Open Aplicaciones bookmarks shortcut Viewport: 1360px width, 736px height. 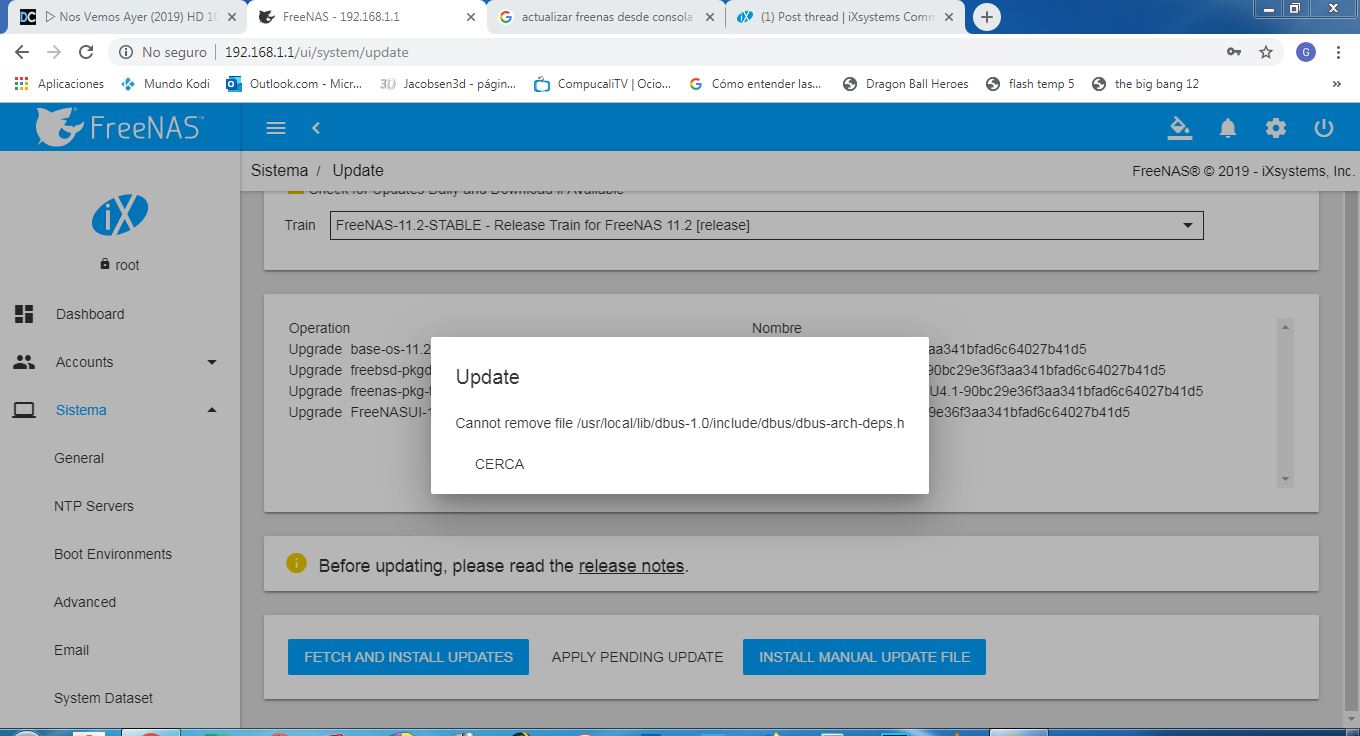pyautogui.click(x=60, y=84)
